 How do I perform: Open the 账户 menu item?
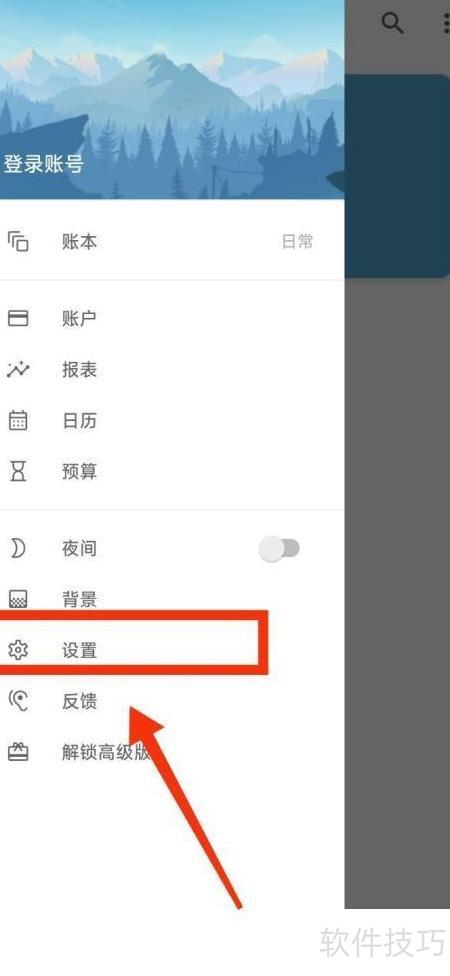coord(172,319)
